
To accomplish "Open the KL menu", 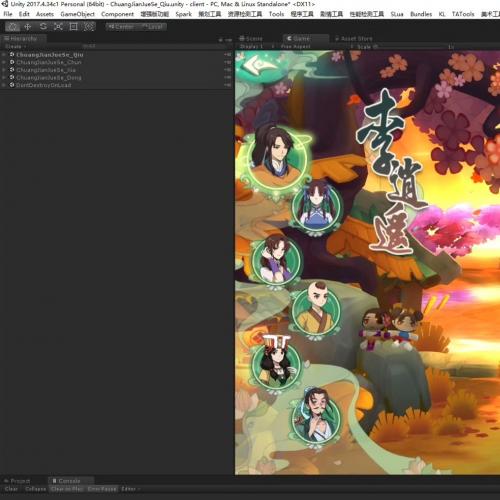I will point(442,14).
